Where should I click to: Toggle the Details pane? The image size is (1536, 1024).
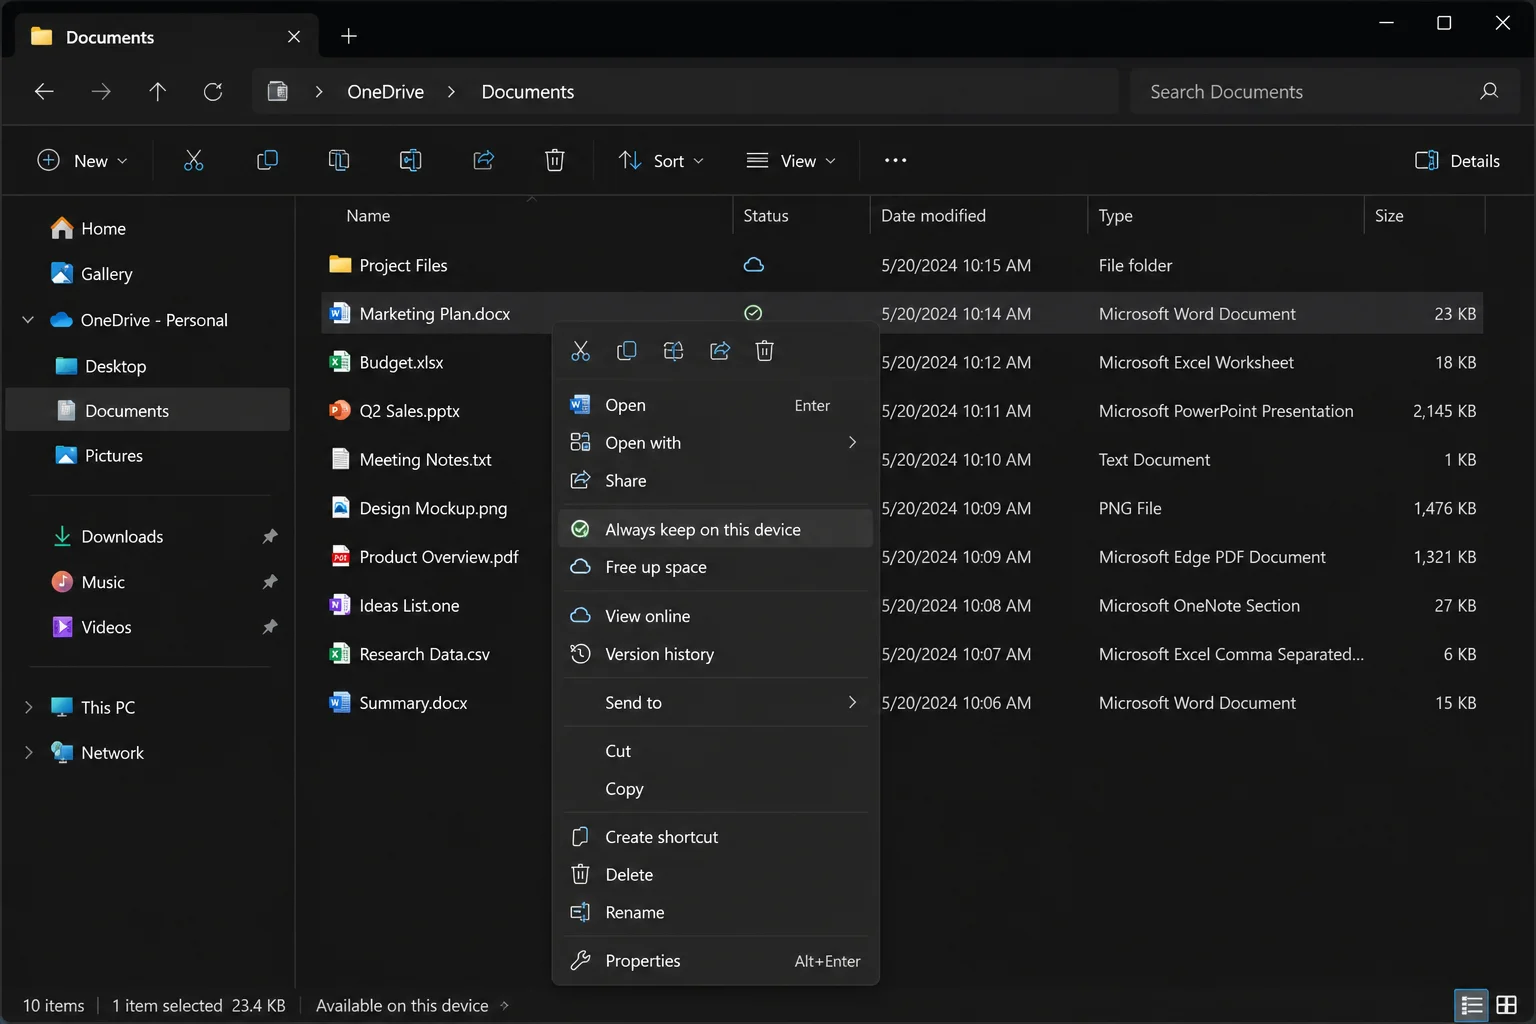click(x=1457, y=160)
